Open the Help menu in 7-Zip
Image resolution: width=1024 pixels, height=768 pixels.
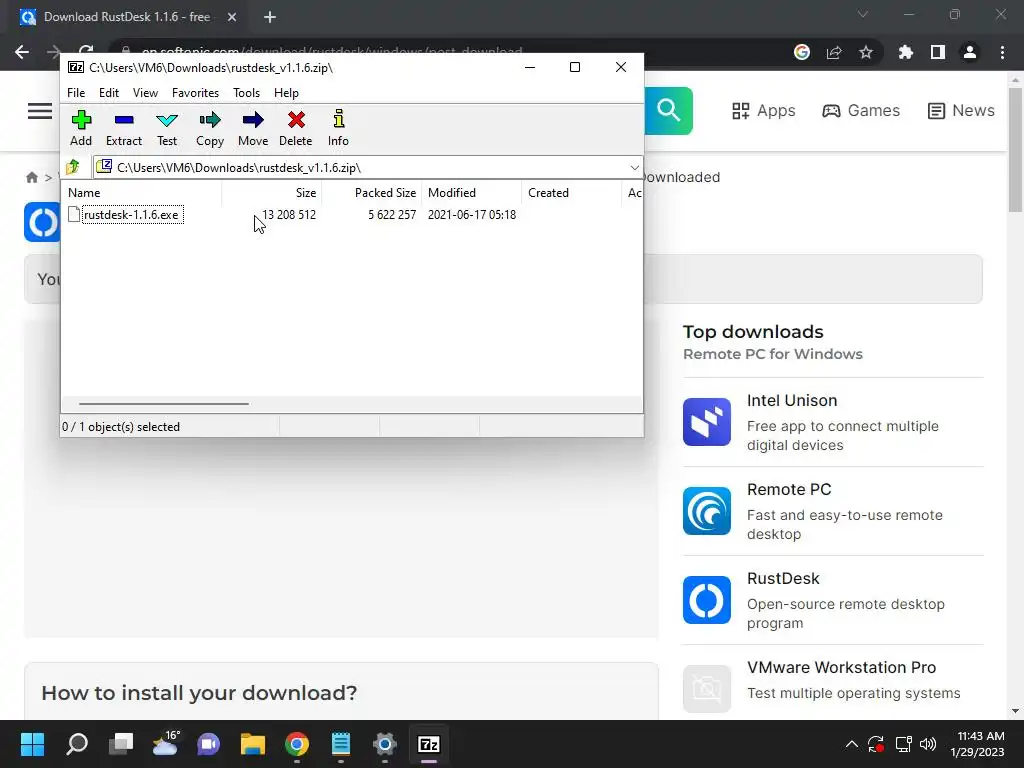[x=286, y=93]
